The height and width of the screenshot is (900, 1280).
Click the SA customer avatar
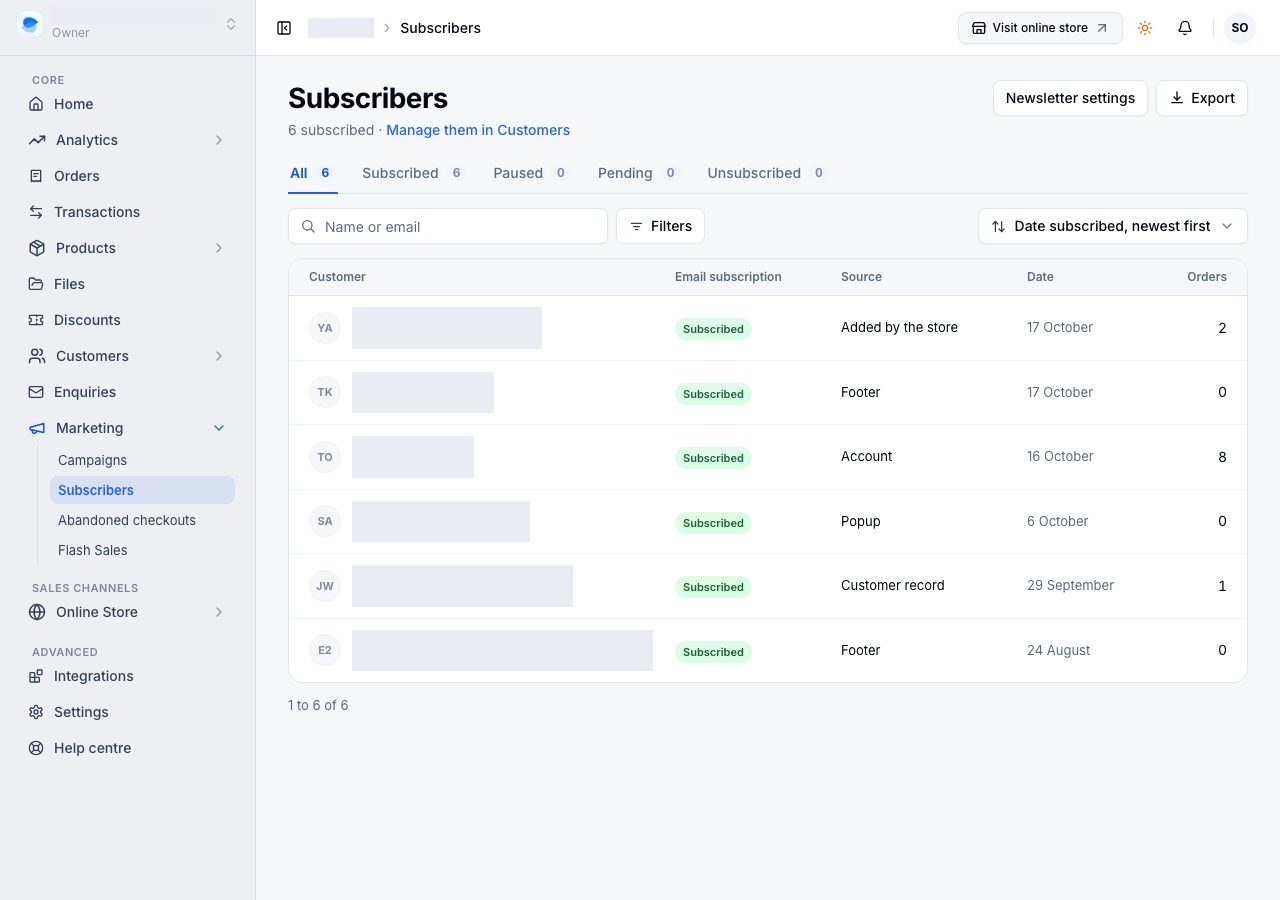pos(325,521)
